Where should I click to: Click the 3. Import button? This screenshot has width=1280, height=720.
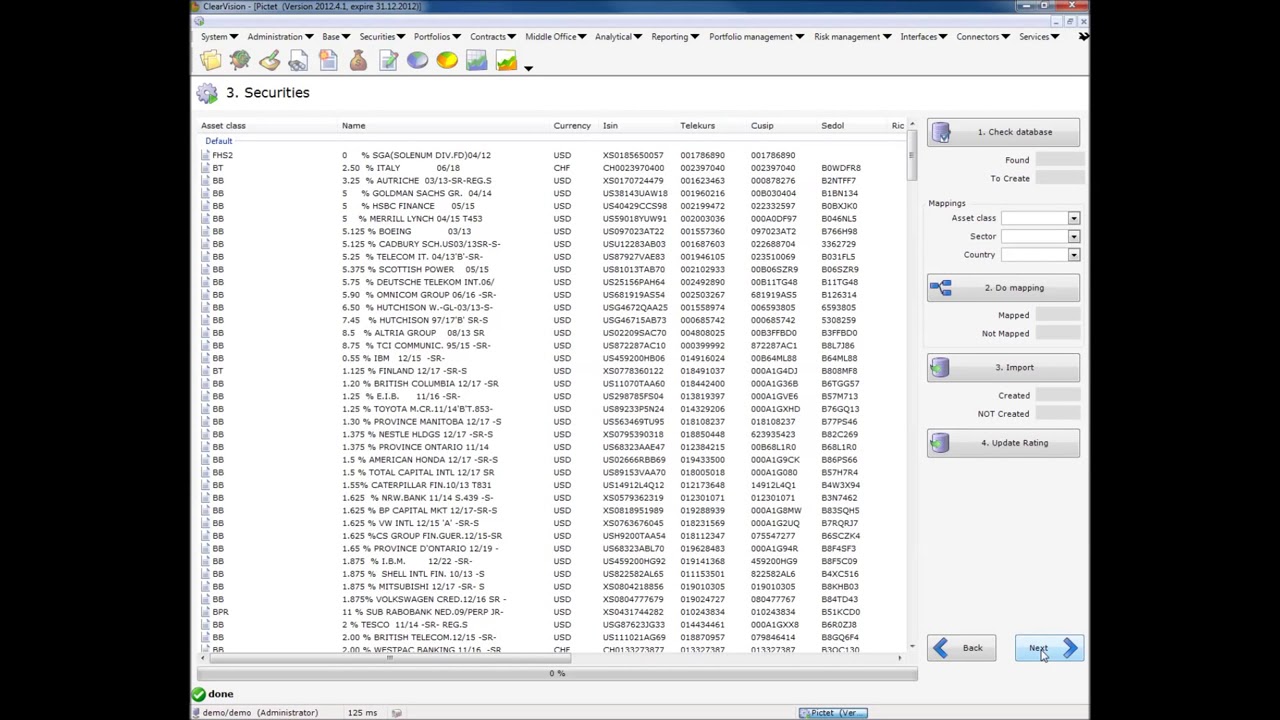coord(1003,368)
